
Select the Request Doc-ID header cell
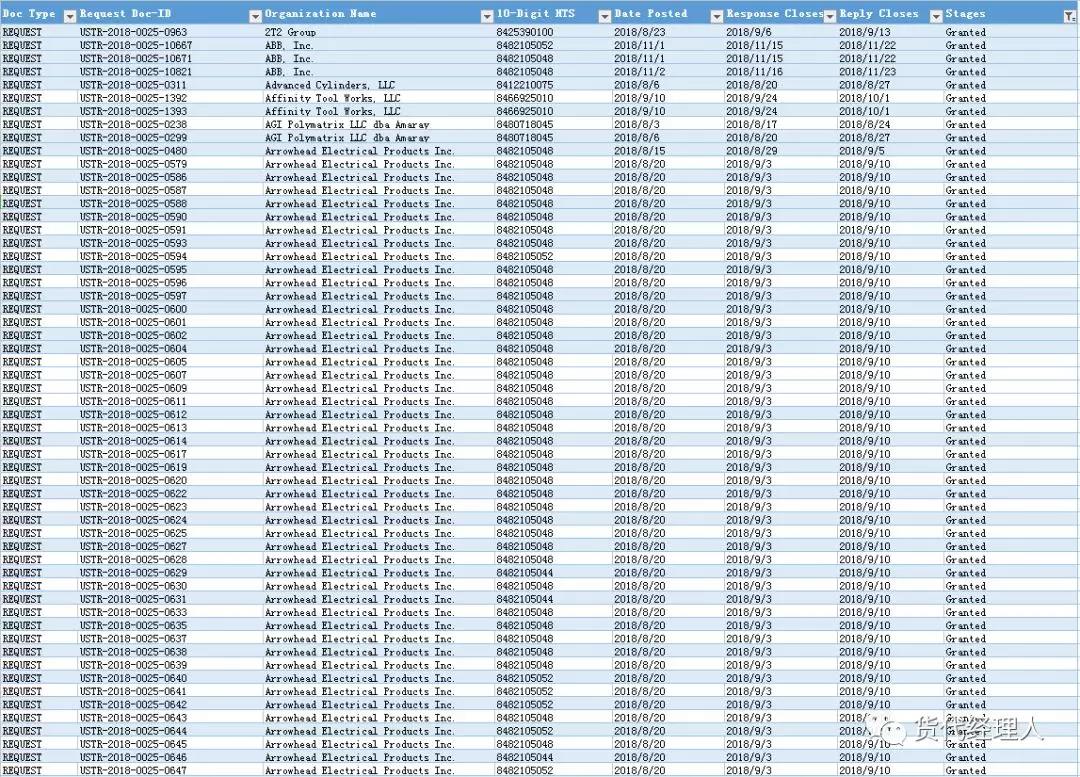[170, 13]
